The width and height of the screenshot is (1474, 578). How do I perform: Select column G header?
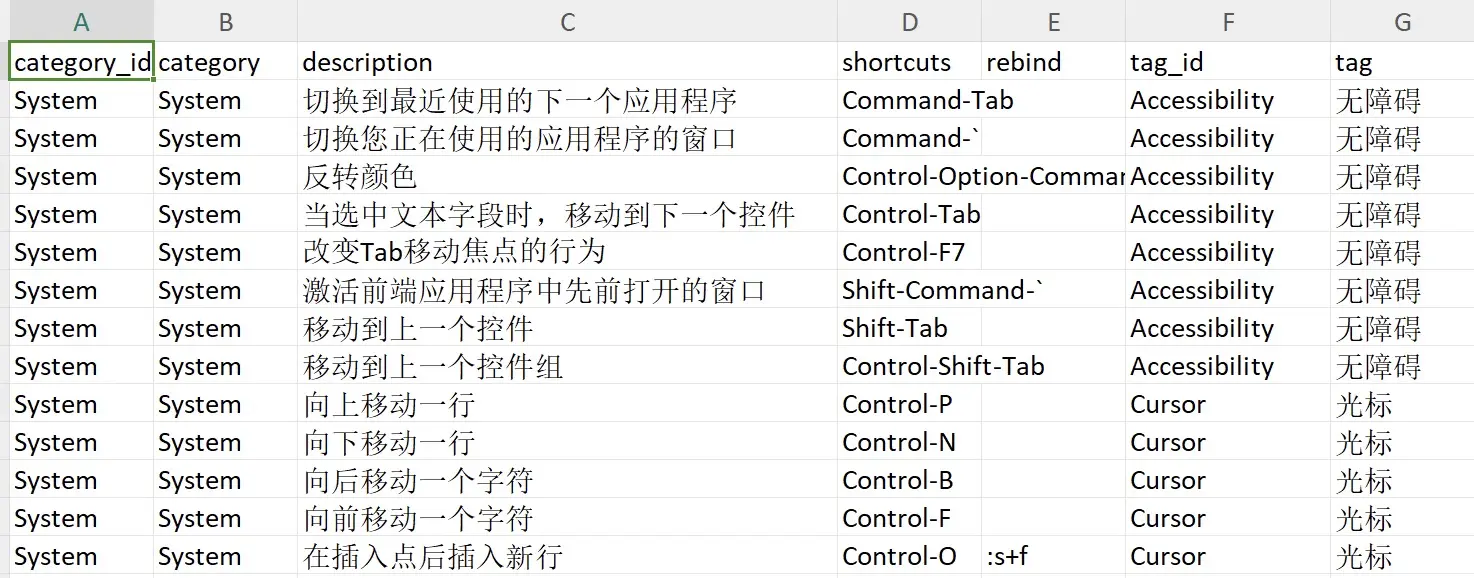click(x=1402, y=21)
